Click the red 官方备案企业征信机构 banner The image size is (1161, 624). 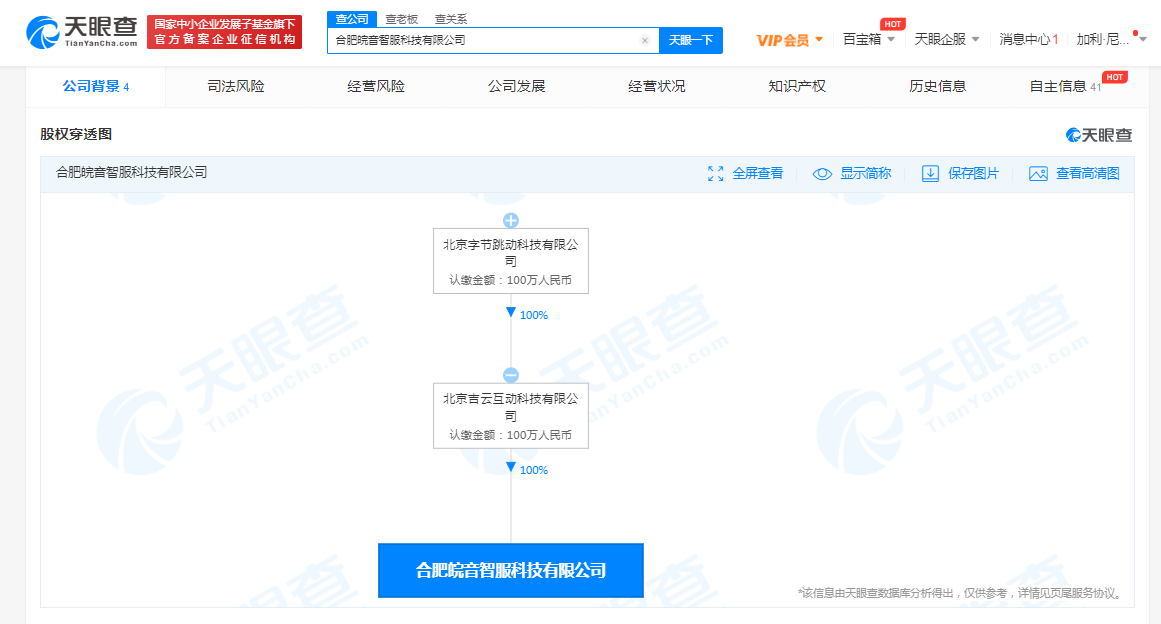[224, 33]
